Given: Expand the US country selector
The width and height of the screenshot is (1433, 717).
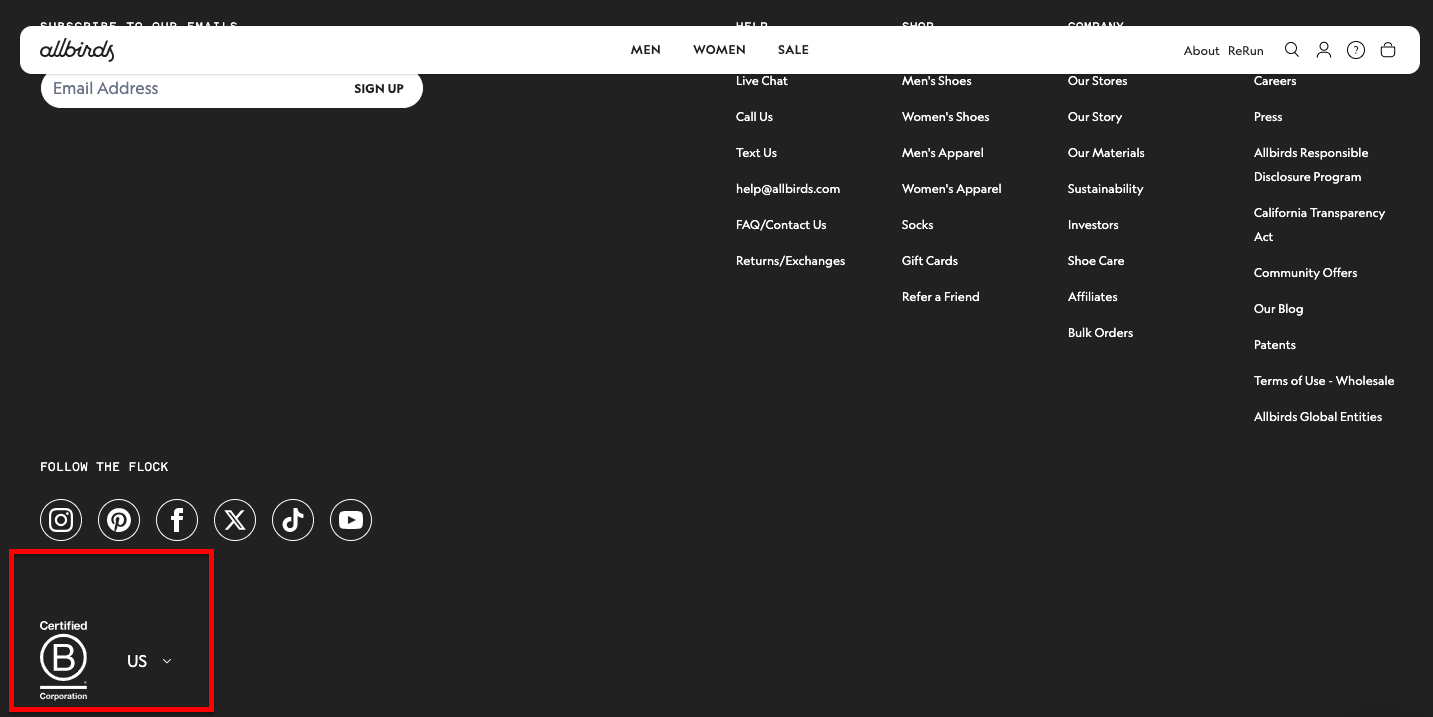Looking at the screenshot, I should [x=149, y=660].
